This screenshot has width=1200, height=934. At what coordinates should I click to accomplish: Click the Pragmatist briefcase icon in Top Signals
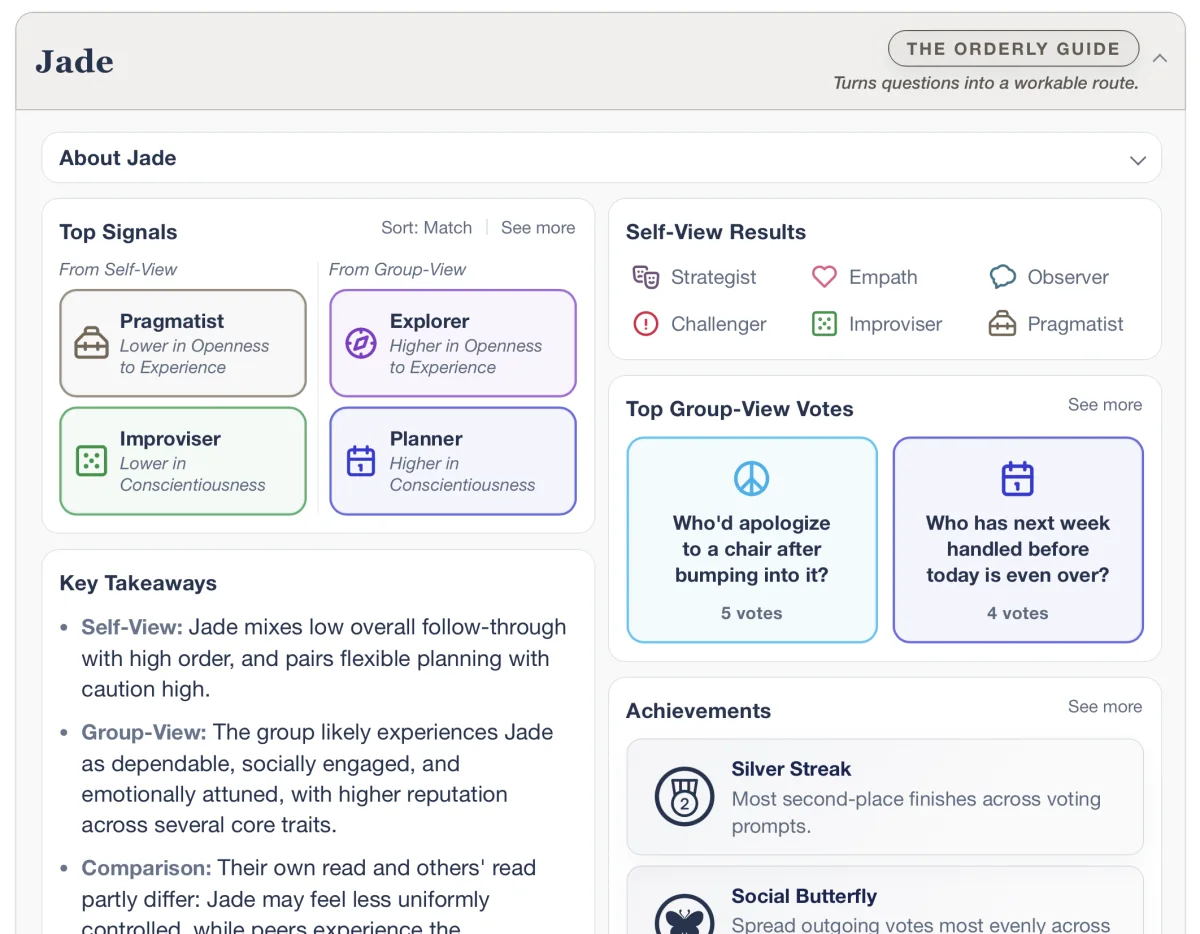[91, 344]
